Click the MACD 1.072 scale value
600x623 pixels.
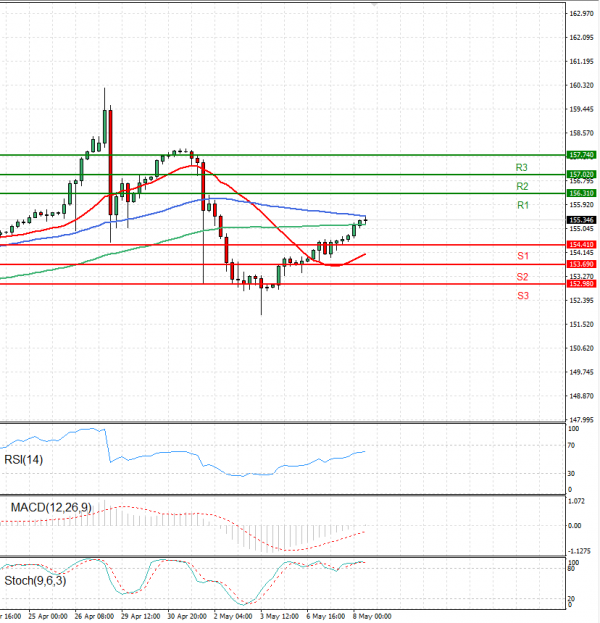pos(577,501)
